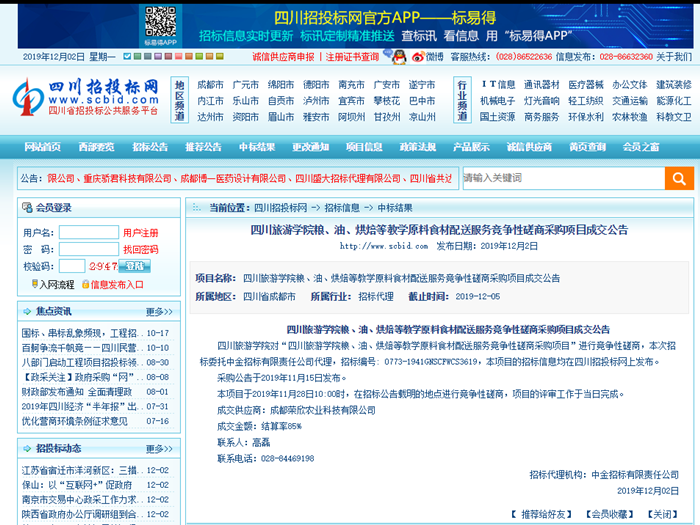The width and height of the screenshot is (700, 525).
Task: Open the 中标结果 nav tab
Action: 257,147
